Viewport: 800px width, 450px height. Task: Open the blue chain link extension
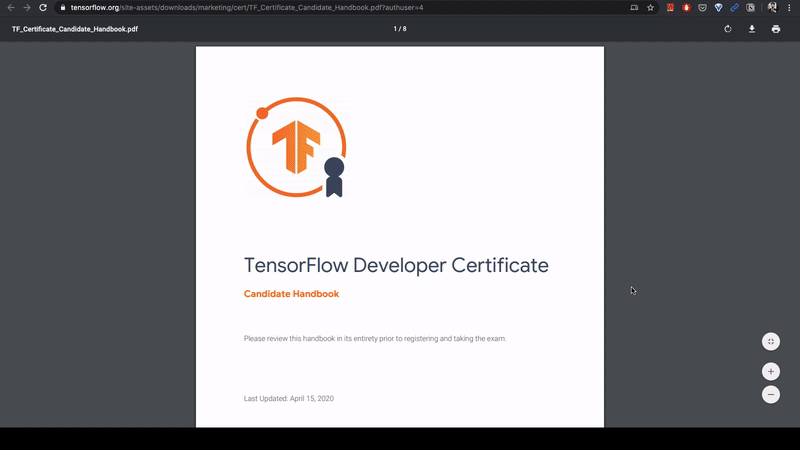point(734,8)
